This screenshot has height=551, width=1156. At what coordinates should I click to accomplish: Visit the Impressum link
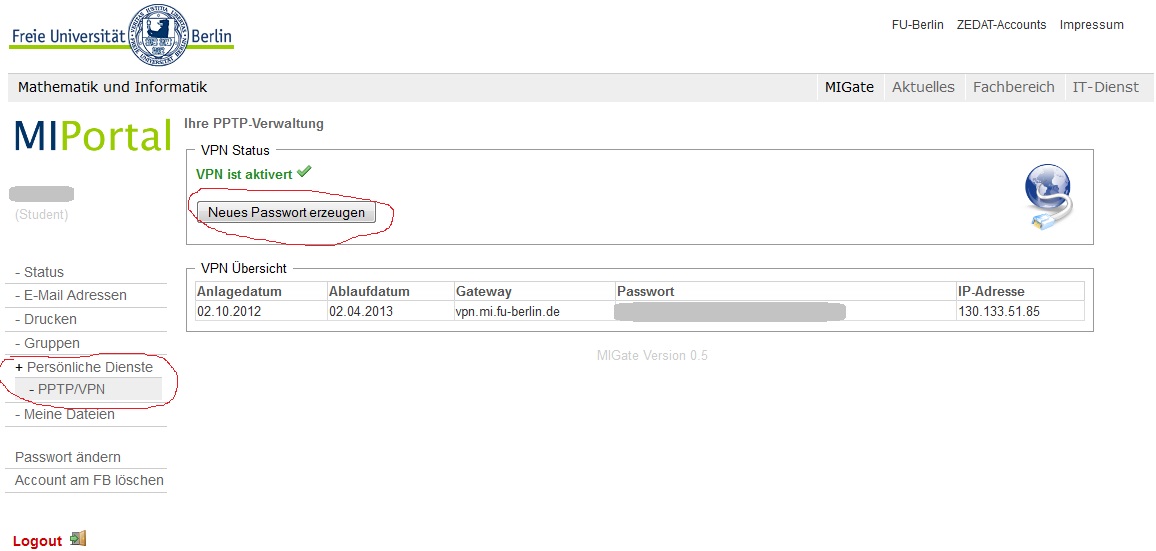click(x=1091, y=25)
